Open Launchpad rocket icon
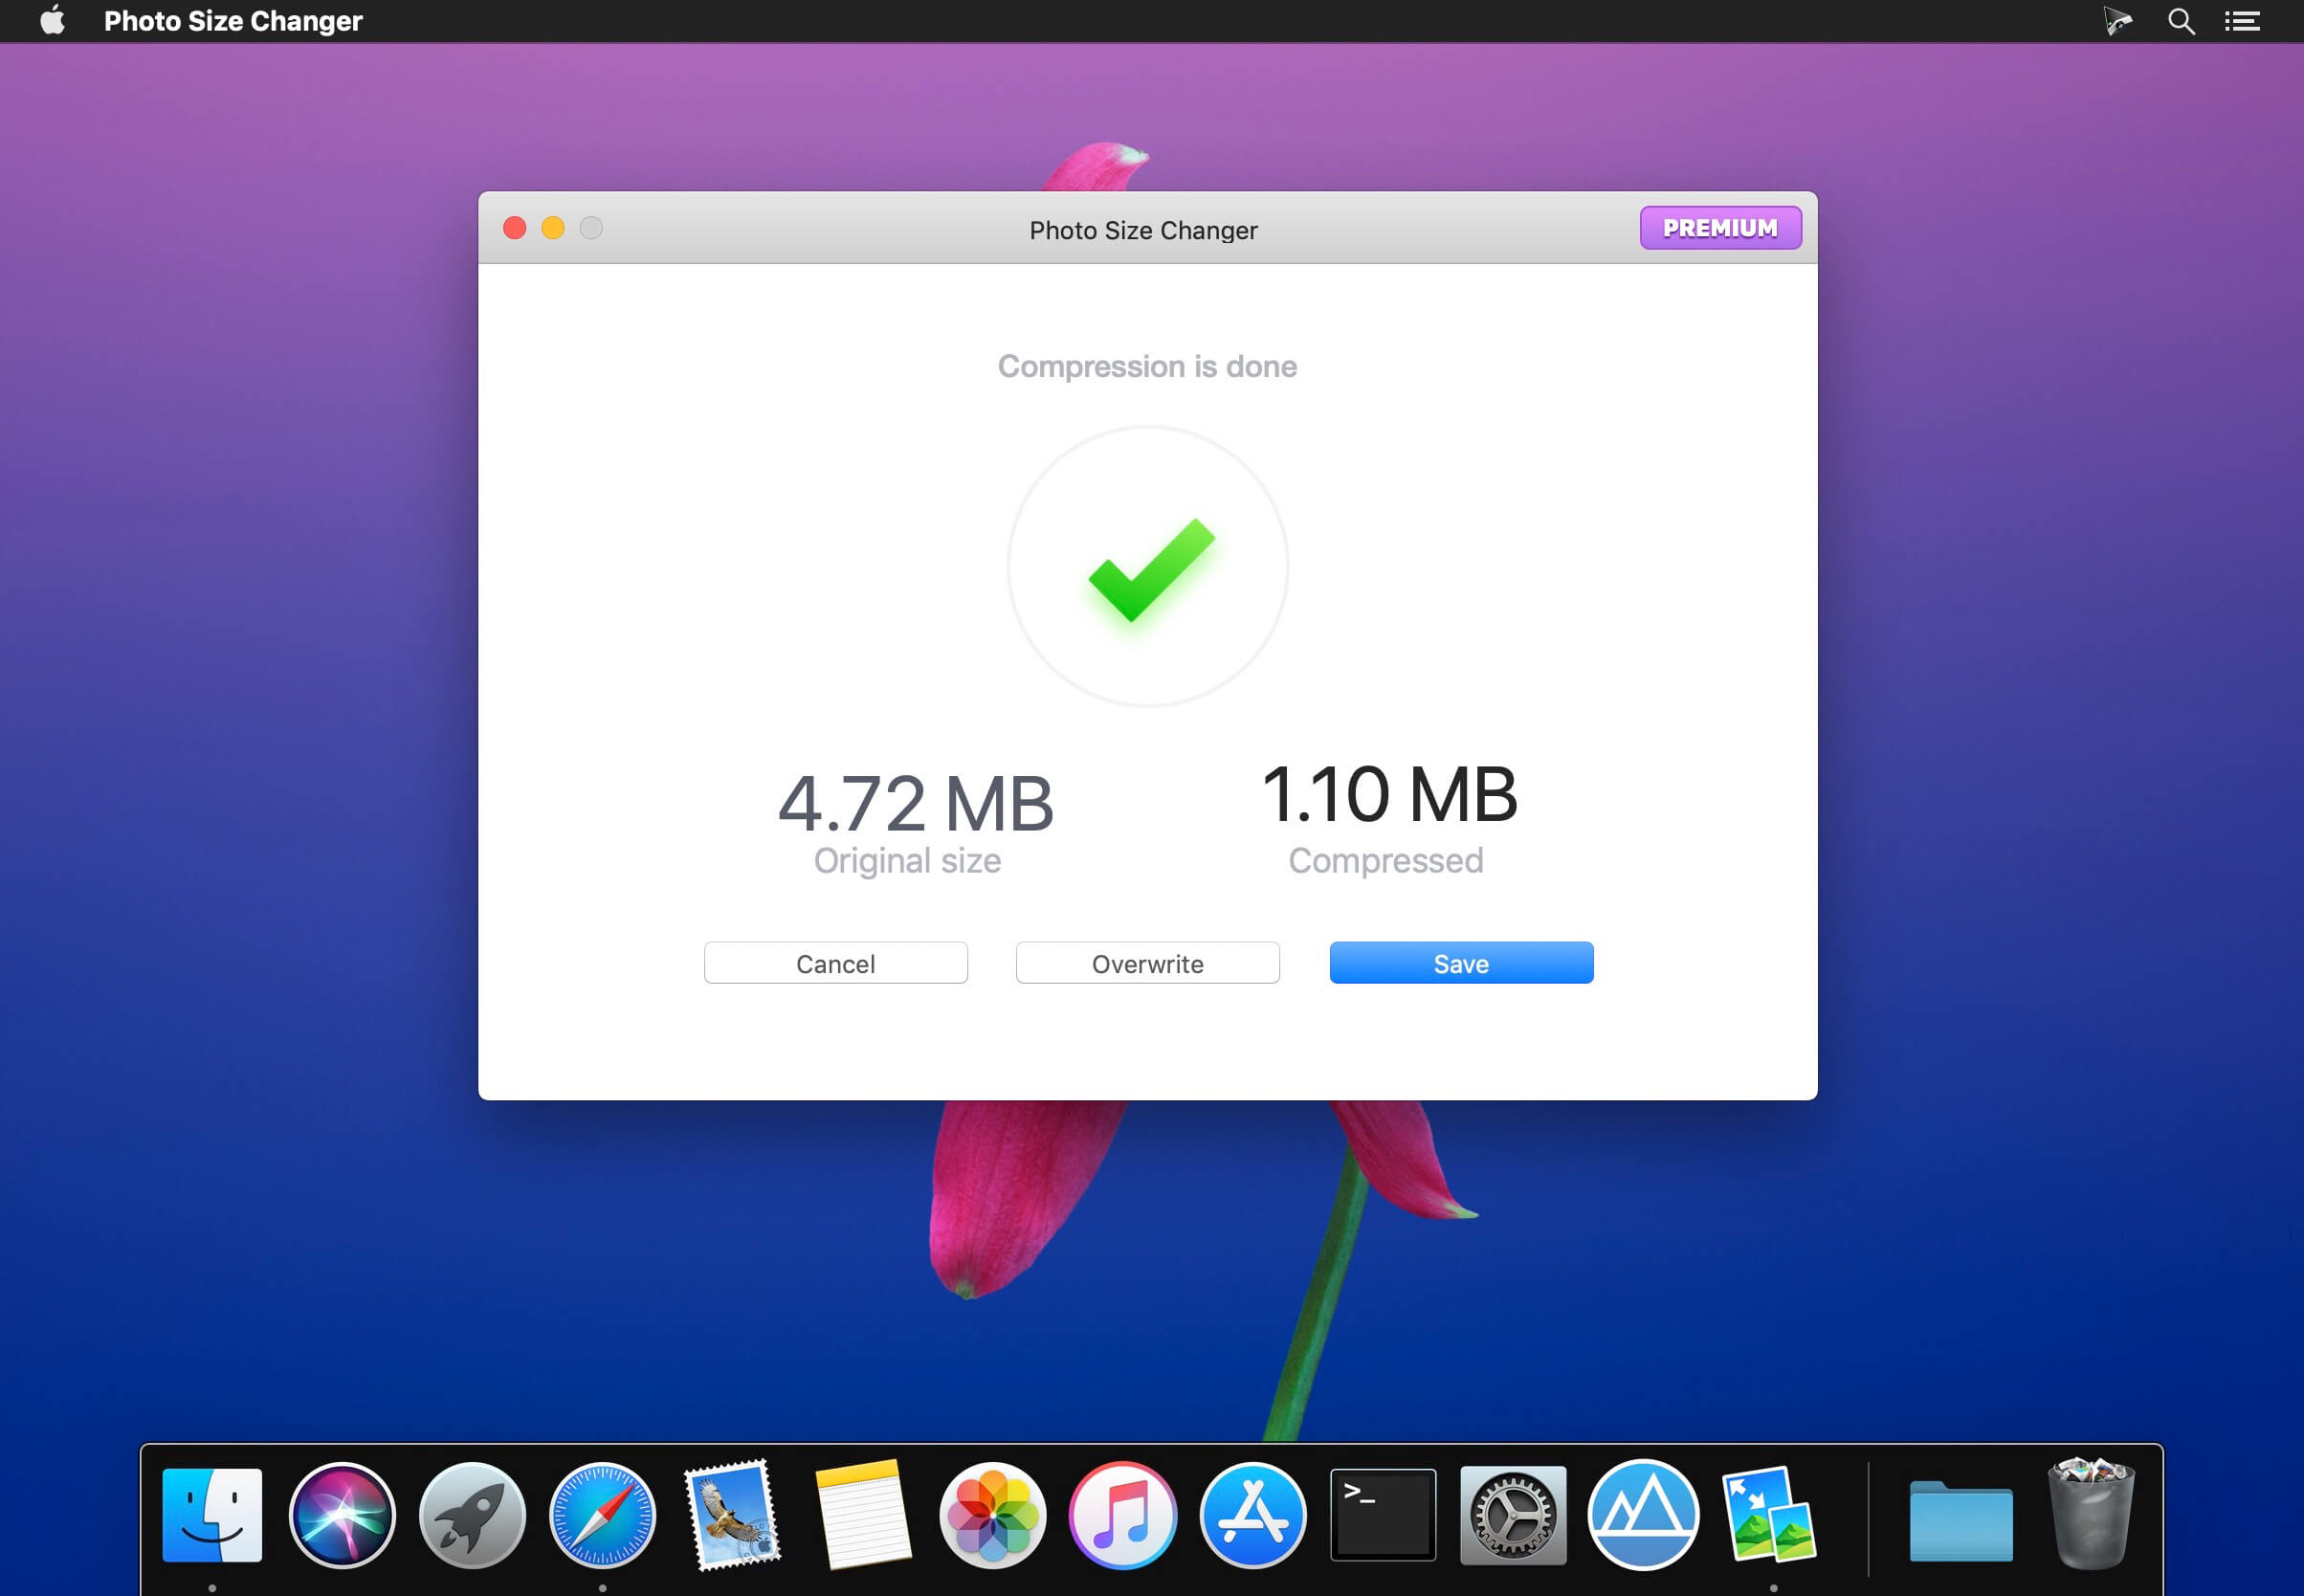The width and height of the screenshot is (2304, 1596). click(x=472, y=1515)
